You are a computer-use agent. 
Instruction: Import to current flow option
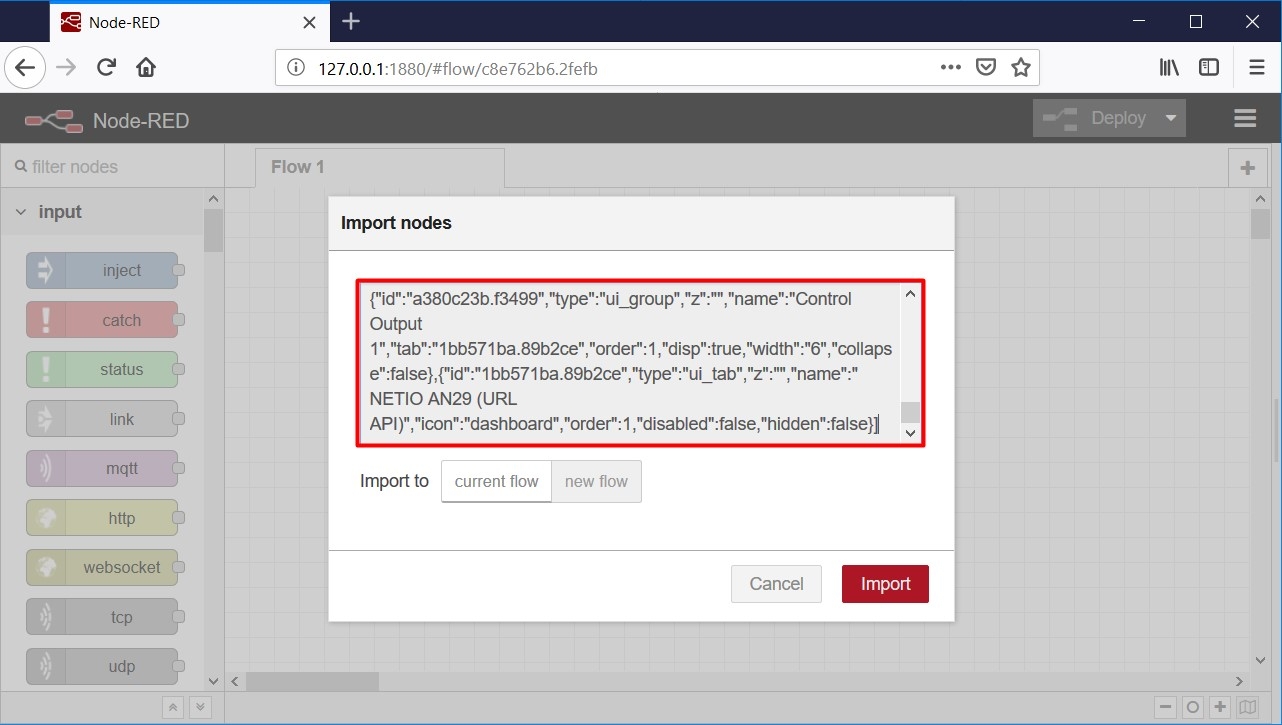coord(496,481)
